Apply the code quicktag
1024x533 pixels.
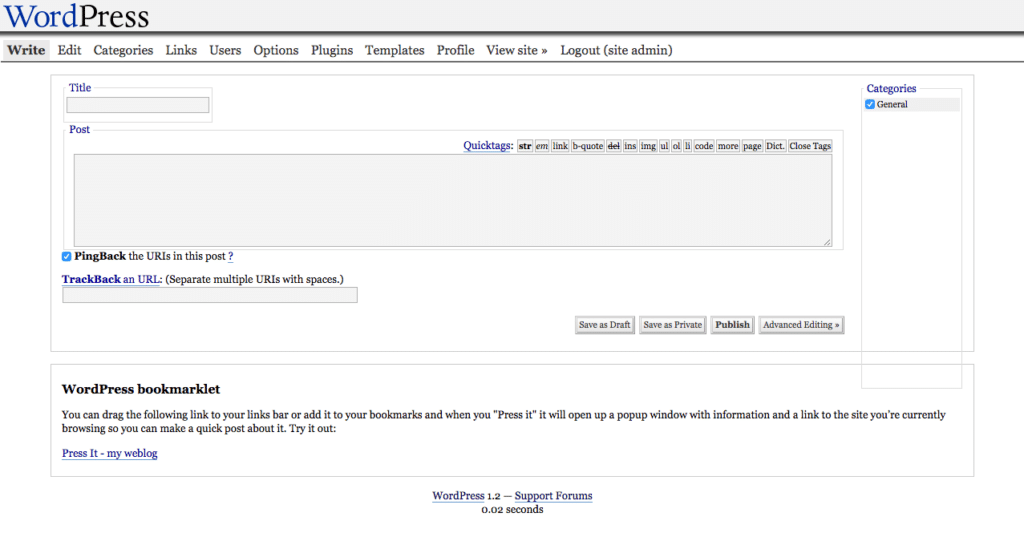click(703, 146)
